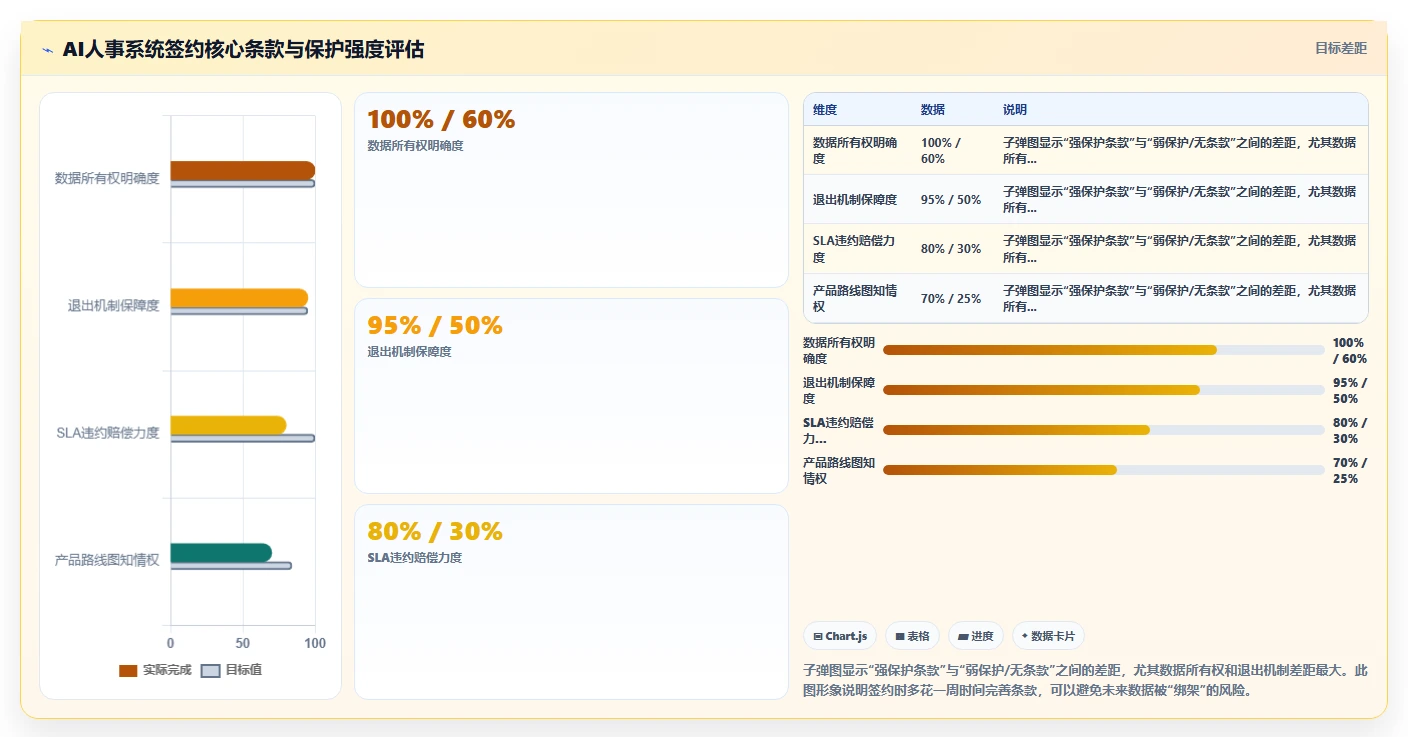Image resolution: width=1408 pixels, height=737 pixels.
Task: Click the brown actual bar for 数据所有权明确度 in chart
Action: coord(242,170)
